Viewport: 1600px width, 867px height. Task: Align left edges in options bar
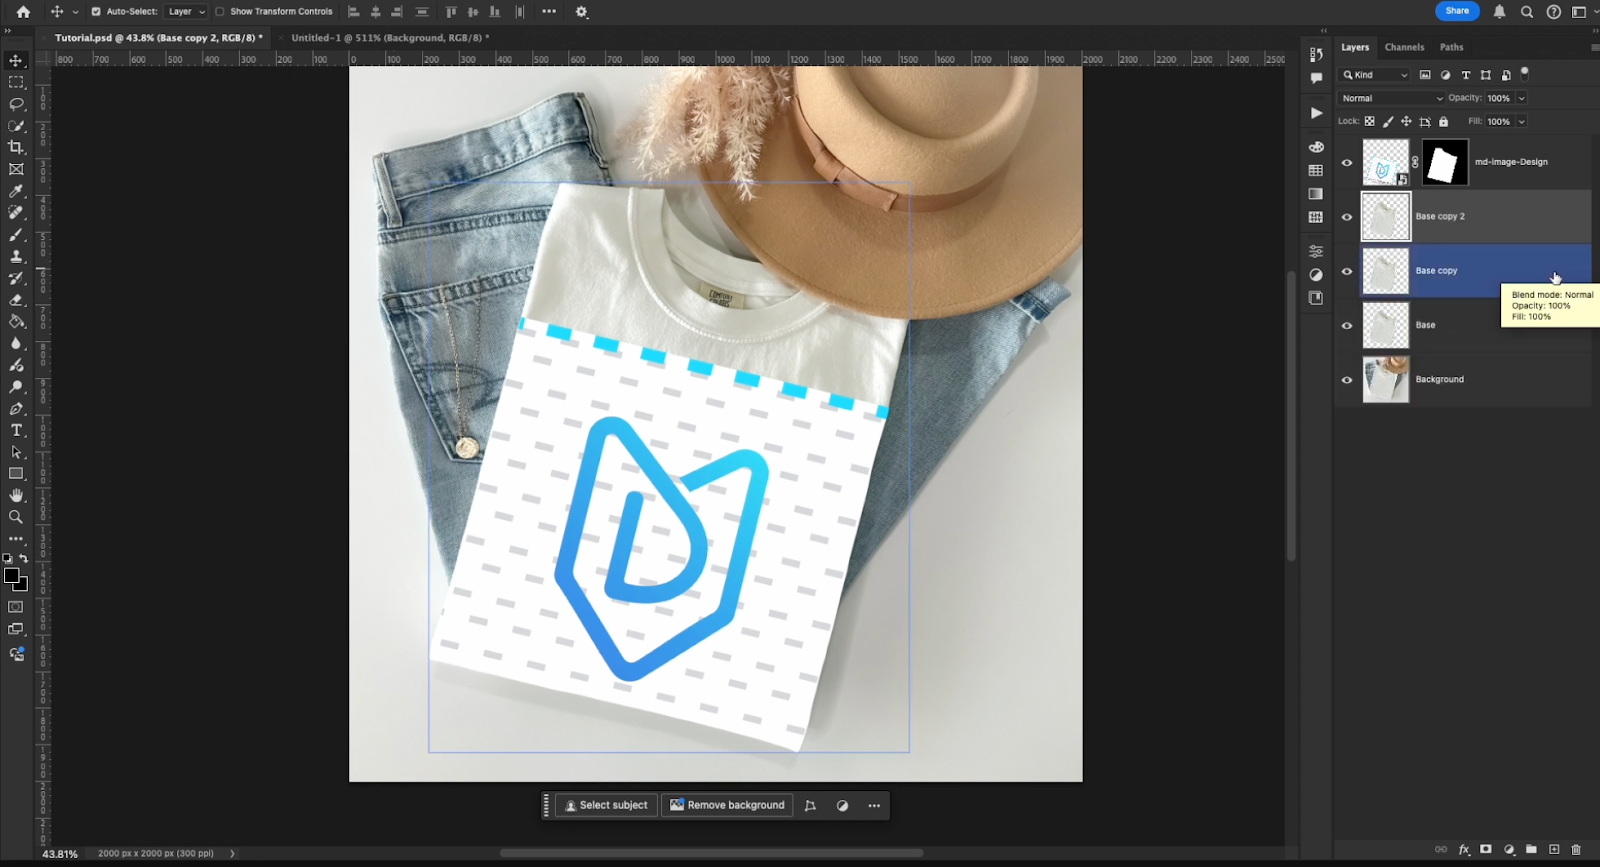click(x=353, y=12)
